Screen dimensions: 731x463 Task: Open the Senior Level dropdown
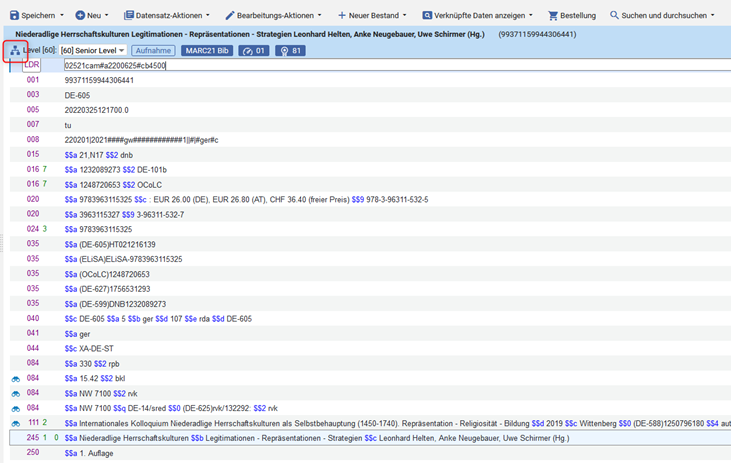(93, 51)
